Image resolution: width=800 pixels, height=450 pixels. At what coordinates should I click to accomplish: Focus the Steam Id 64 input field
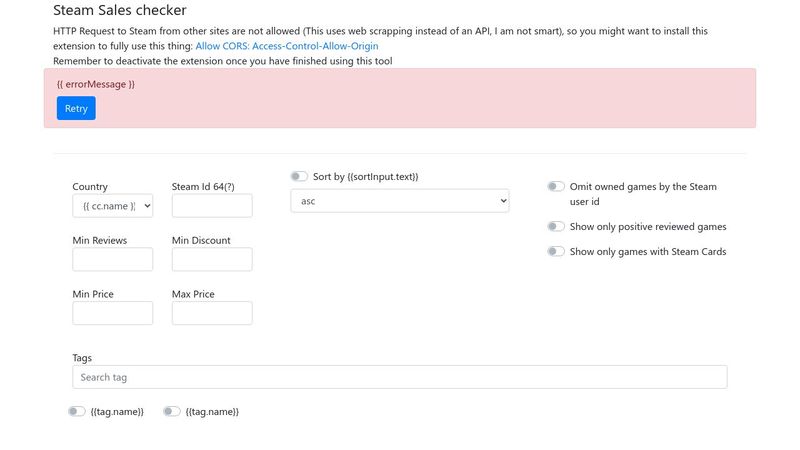pos(212,206)
